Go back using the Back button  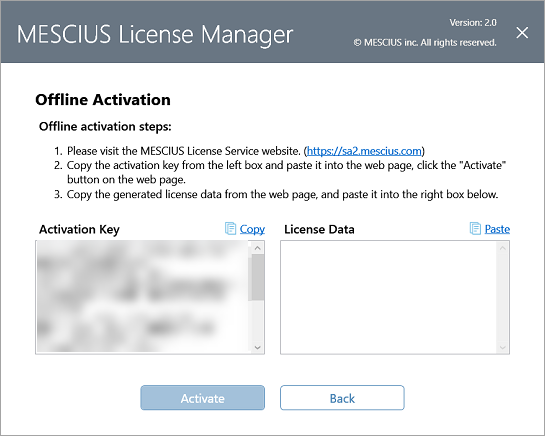coord(342,398)
